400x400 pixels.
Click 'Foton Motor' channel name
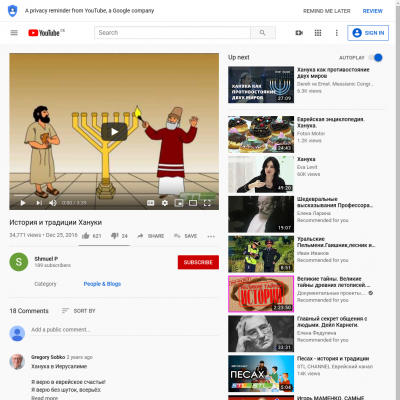(x=311, y=133)
